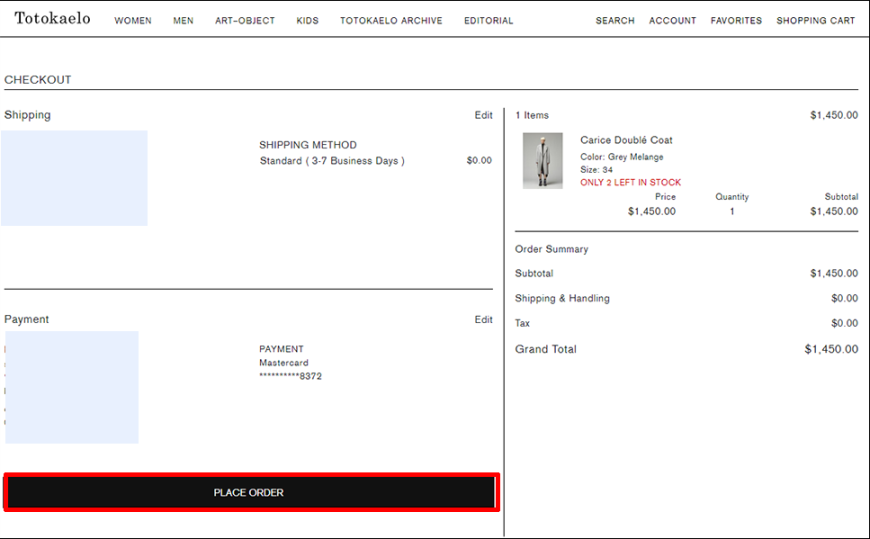Click the PLACE ORDER button
The width and height of the screenshot is (870, 539).
[x=251, y=492]
